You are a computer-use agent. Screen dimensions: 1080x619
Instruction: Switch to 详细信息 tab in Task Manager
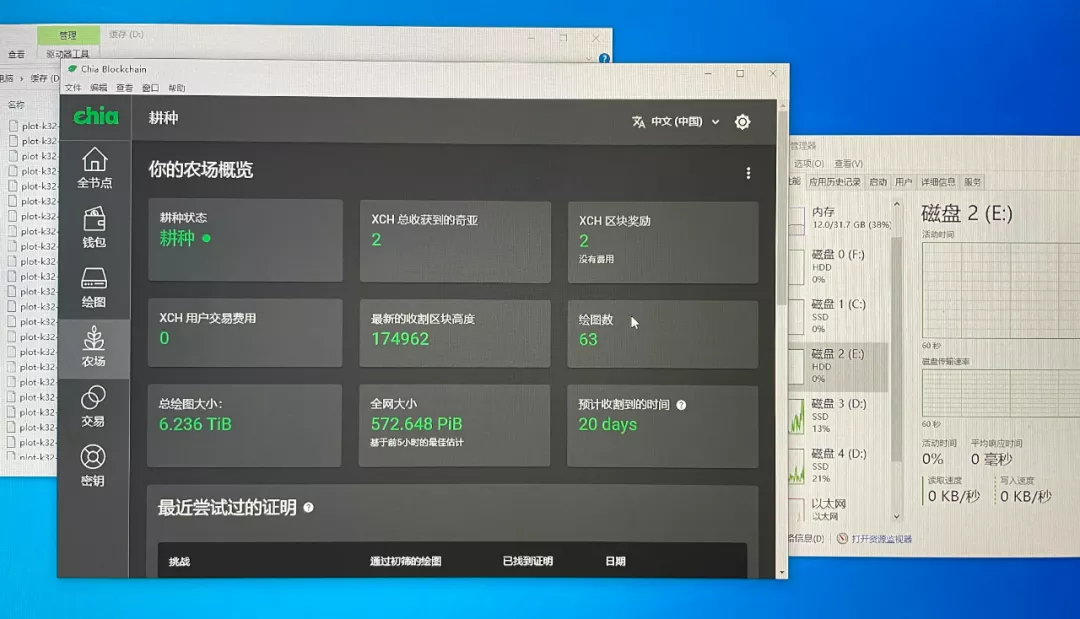point(939,182)
